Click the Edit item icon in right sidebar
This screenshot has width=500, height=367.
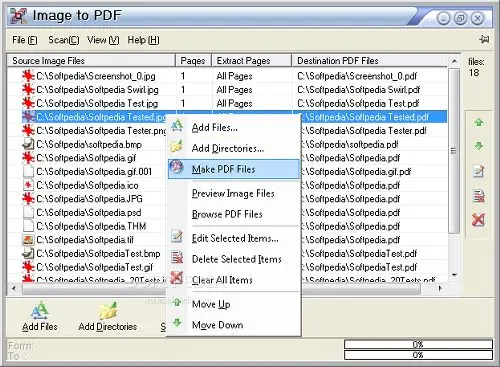[479, 171]
